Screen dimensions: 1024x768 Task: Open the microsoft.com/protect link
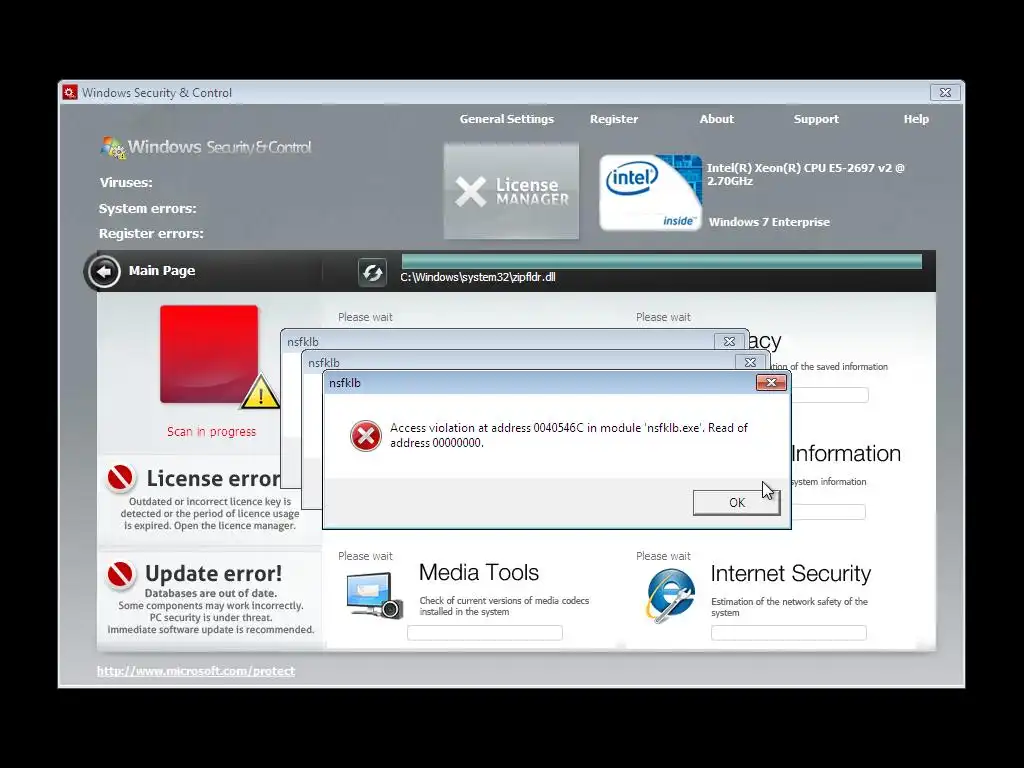(x=196, y=671)
